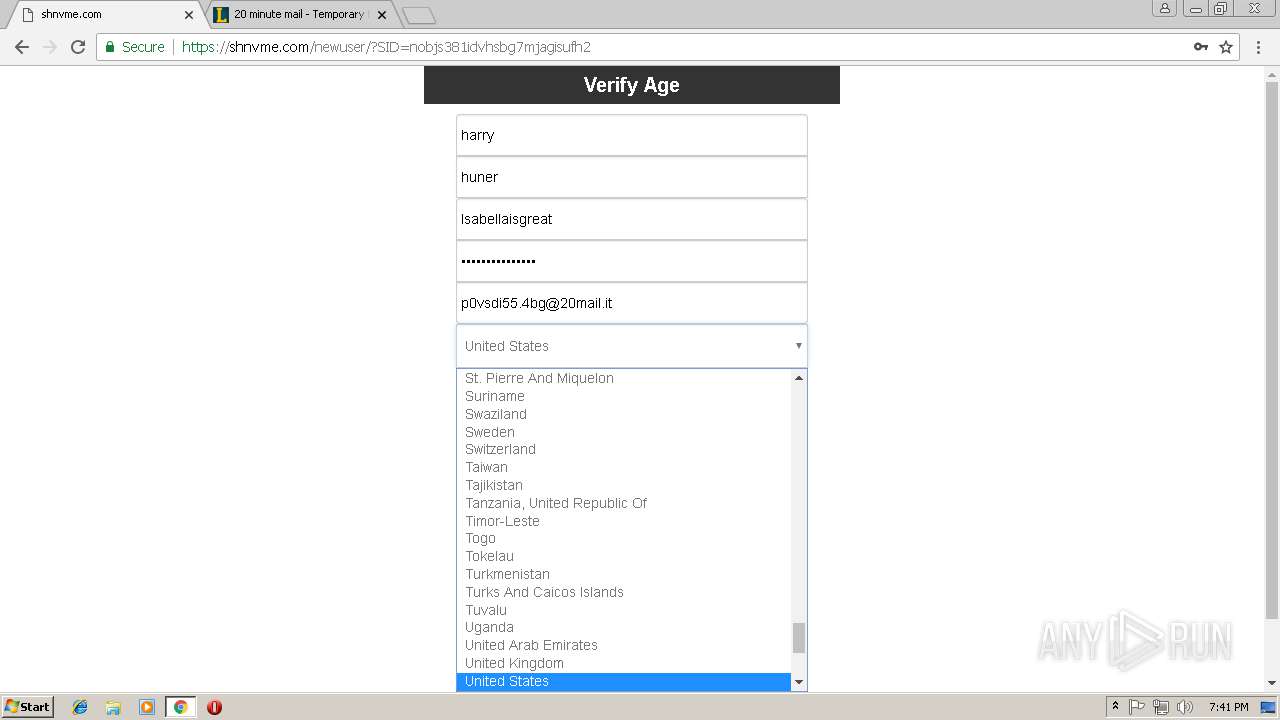Open the Chrome user profile button
1280x720 pixels.
pos(1165,8)
